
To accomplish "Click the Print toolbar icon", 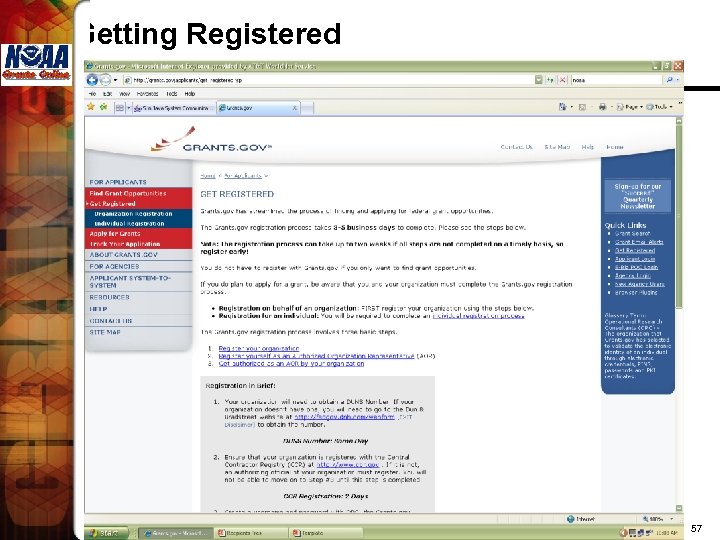I will (602, 107).
